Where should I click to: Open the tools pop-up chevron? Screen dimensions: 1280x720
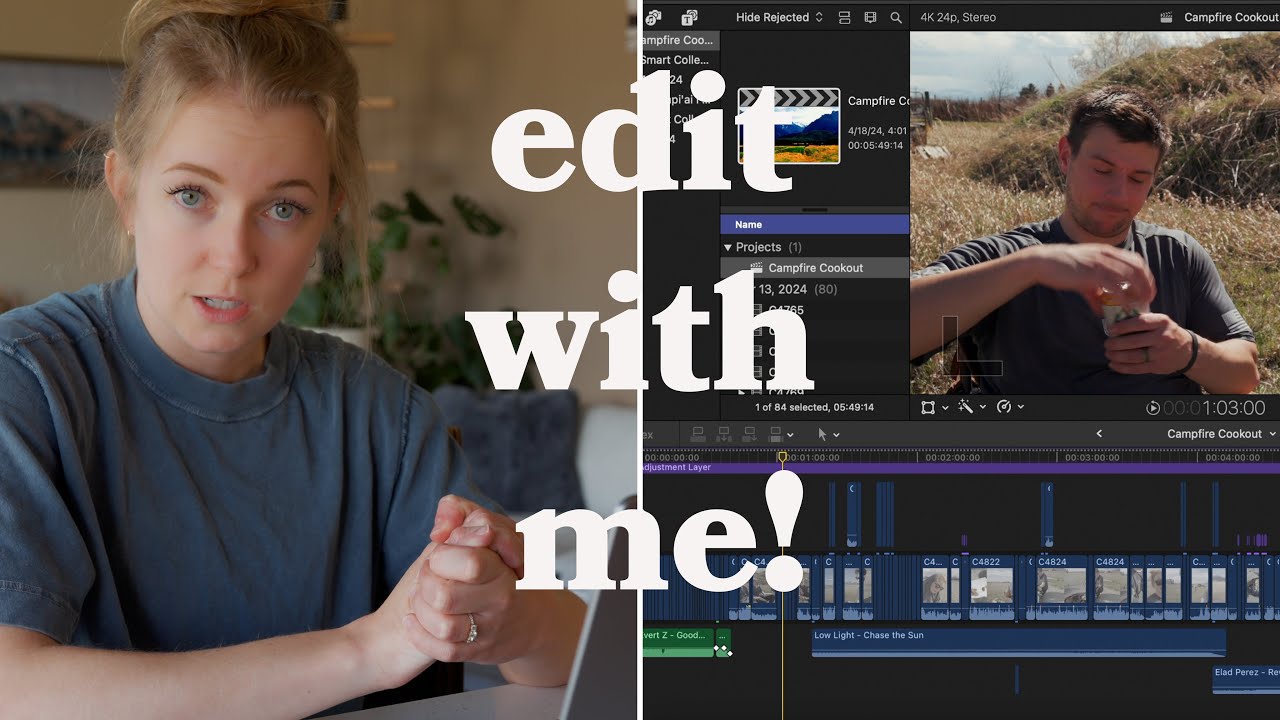[837, 435]
